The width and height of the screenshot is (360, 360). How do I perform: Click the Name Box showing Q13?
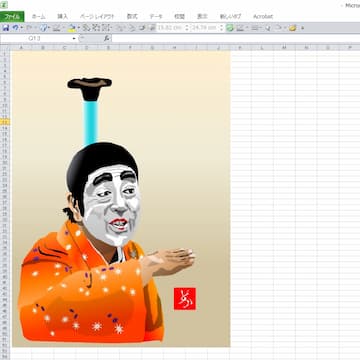pos(36,39)
